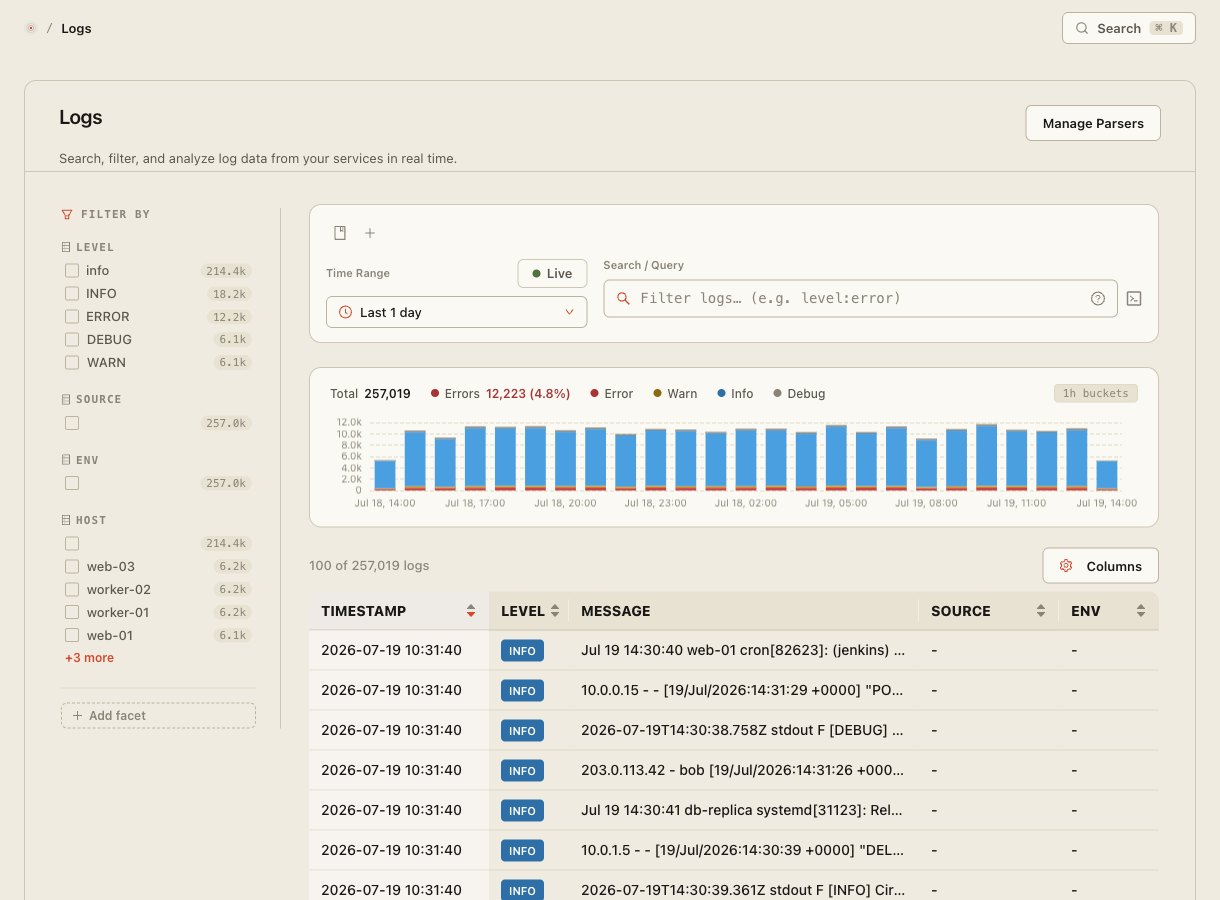Sort the SOURCE column with its arrows
This screenshot has height=900, width=1220.
coord(1041,611)
